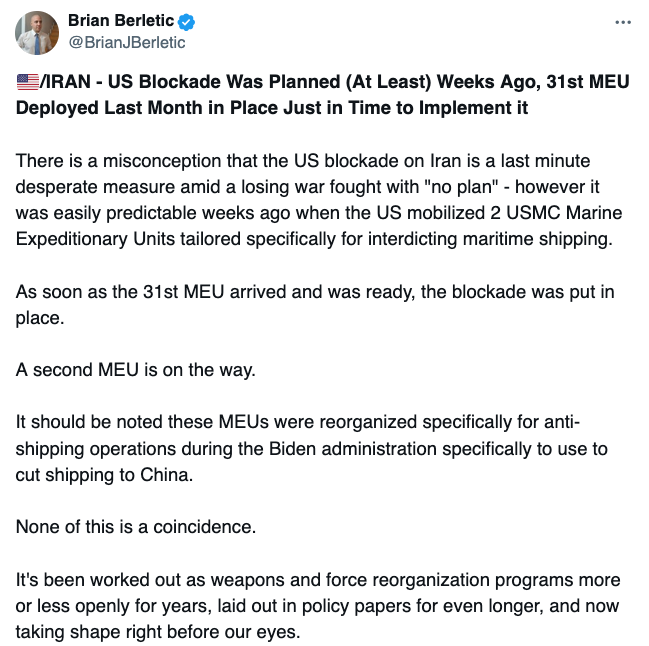Click the sentence "A second MEU is on the way."

[136, 369]
